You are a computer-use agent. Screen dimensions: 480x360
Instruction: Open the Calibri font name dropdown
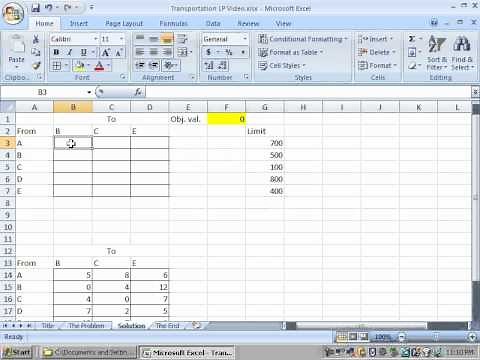click(x=96, y=39)
